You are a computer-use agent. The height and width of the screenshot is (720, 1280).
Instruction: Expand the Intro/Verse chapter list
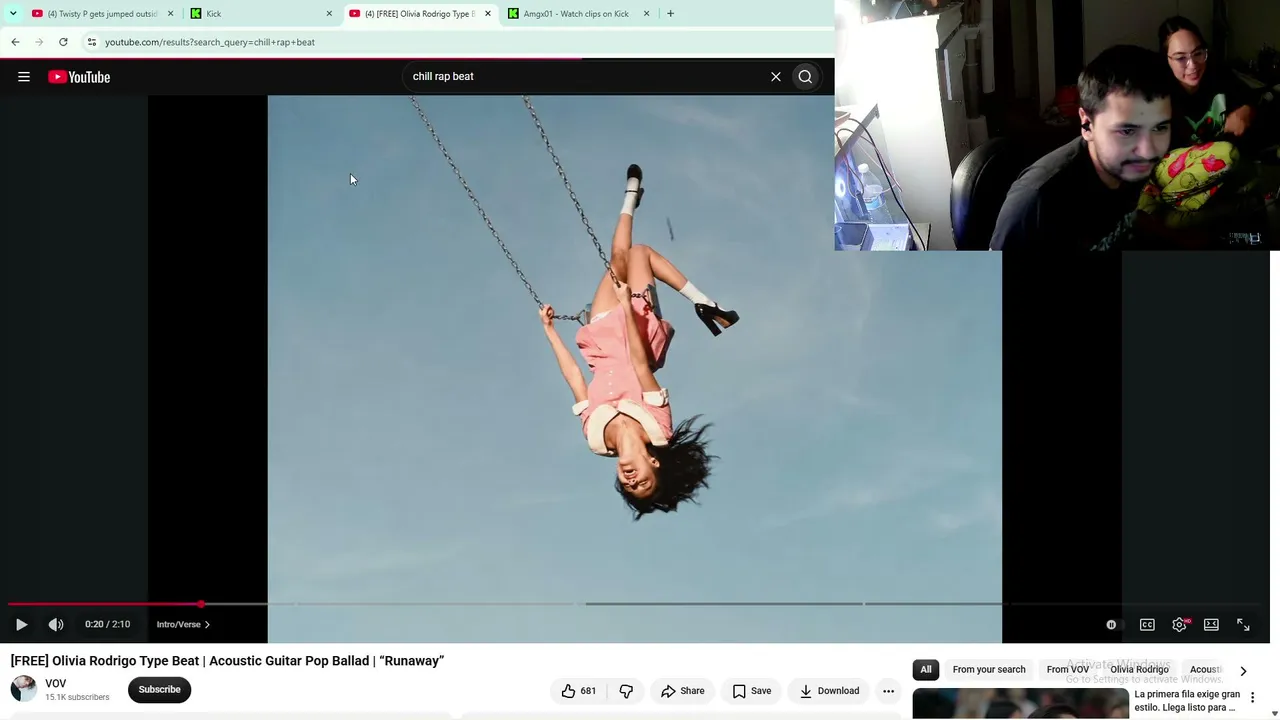tap(183, 624)
